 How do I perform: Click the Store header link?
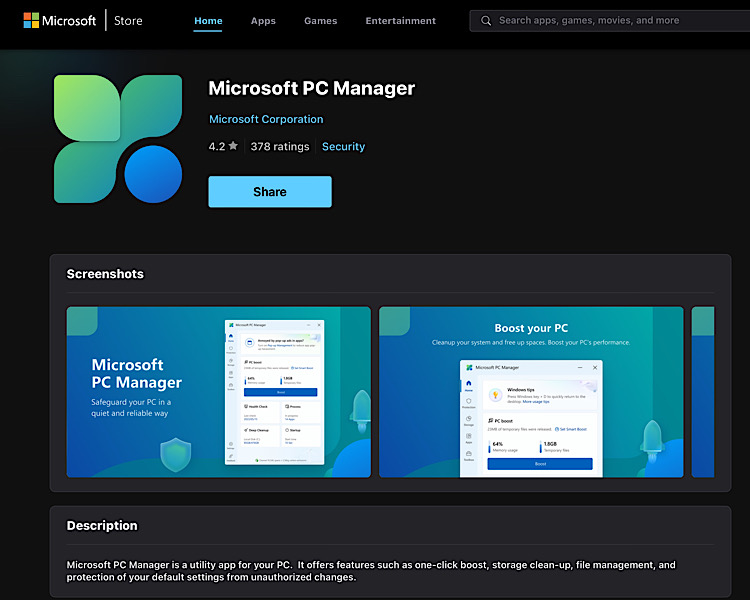(128, 21)
